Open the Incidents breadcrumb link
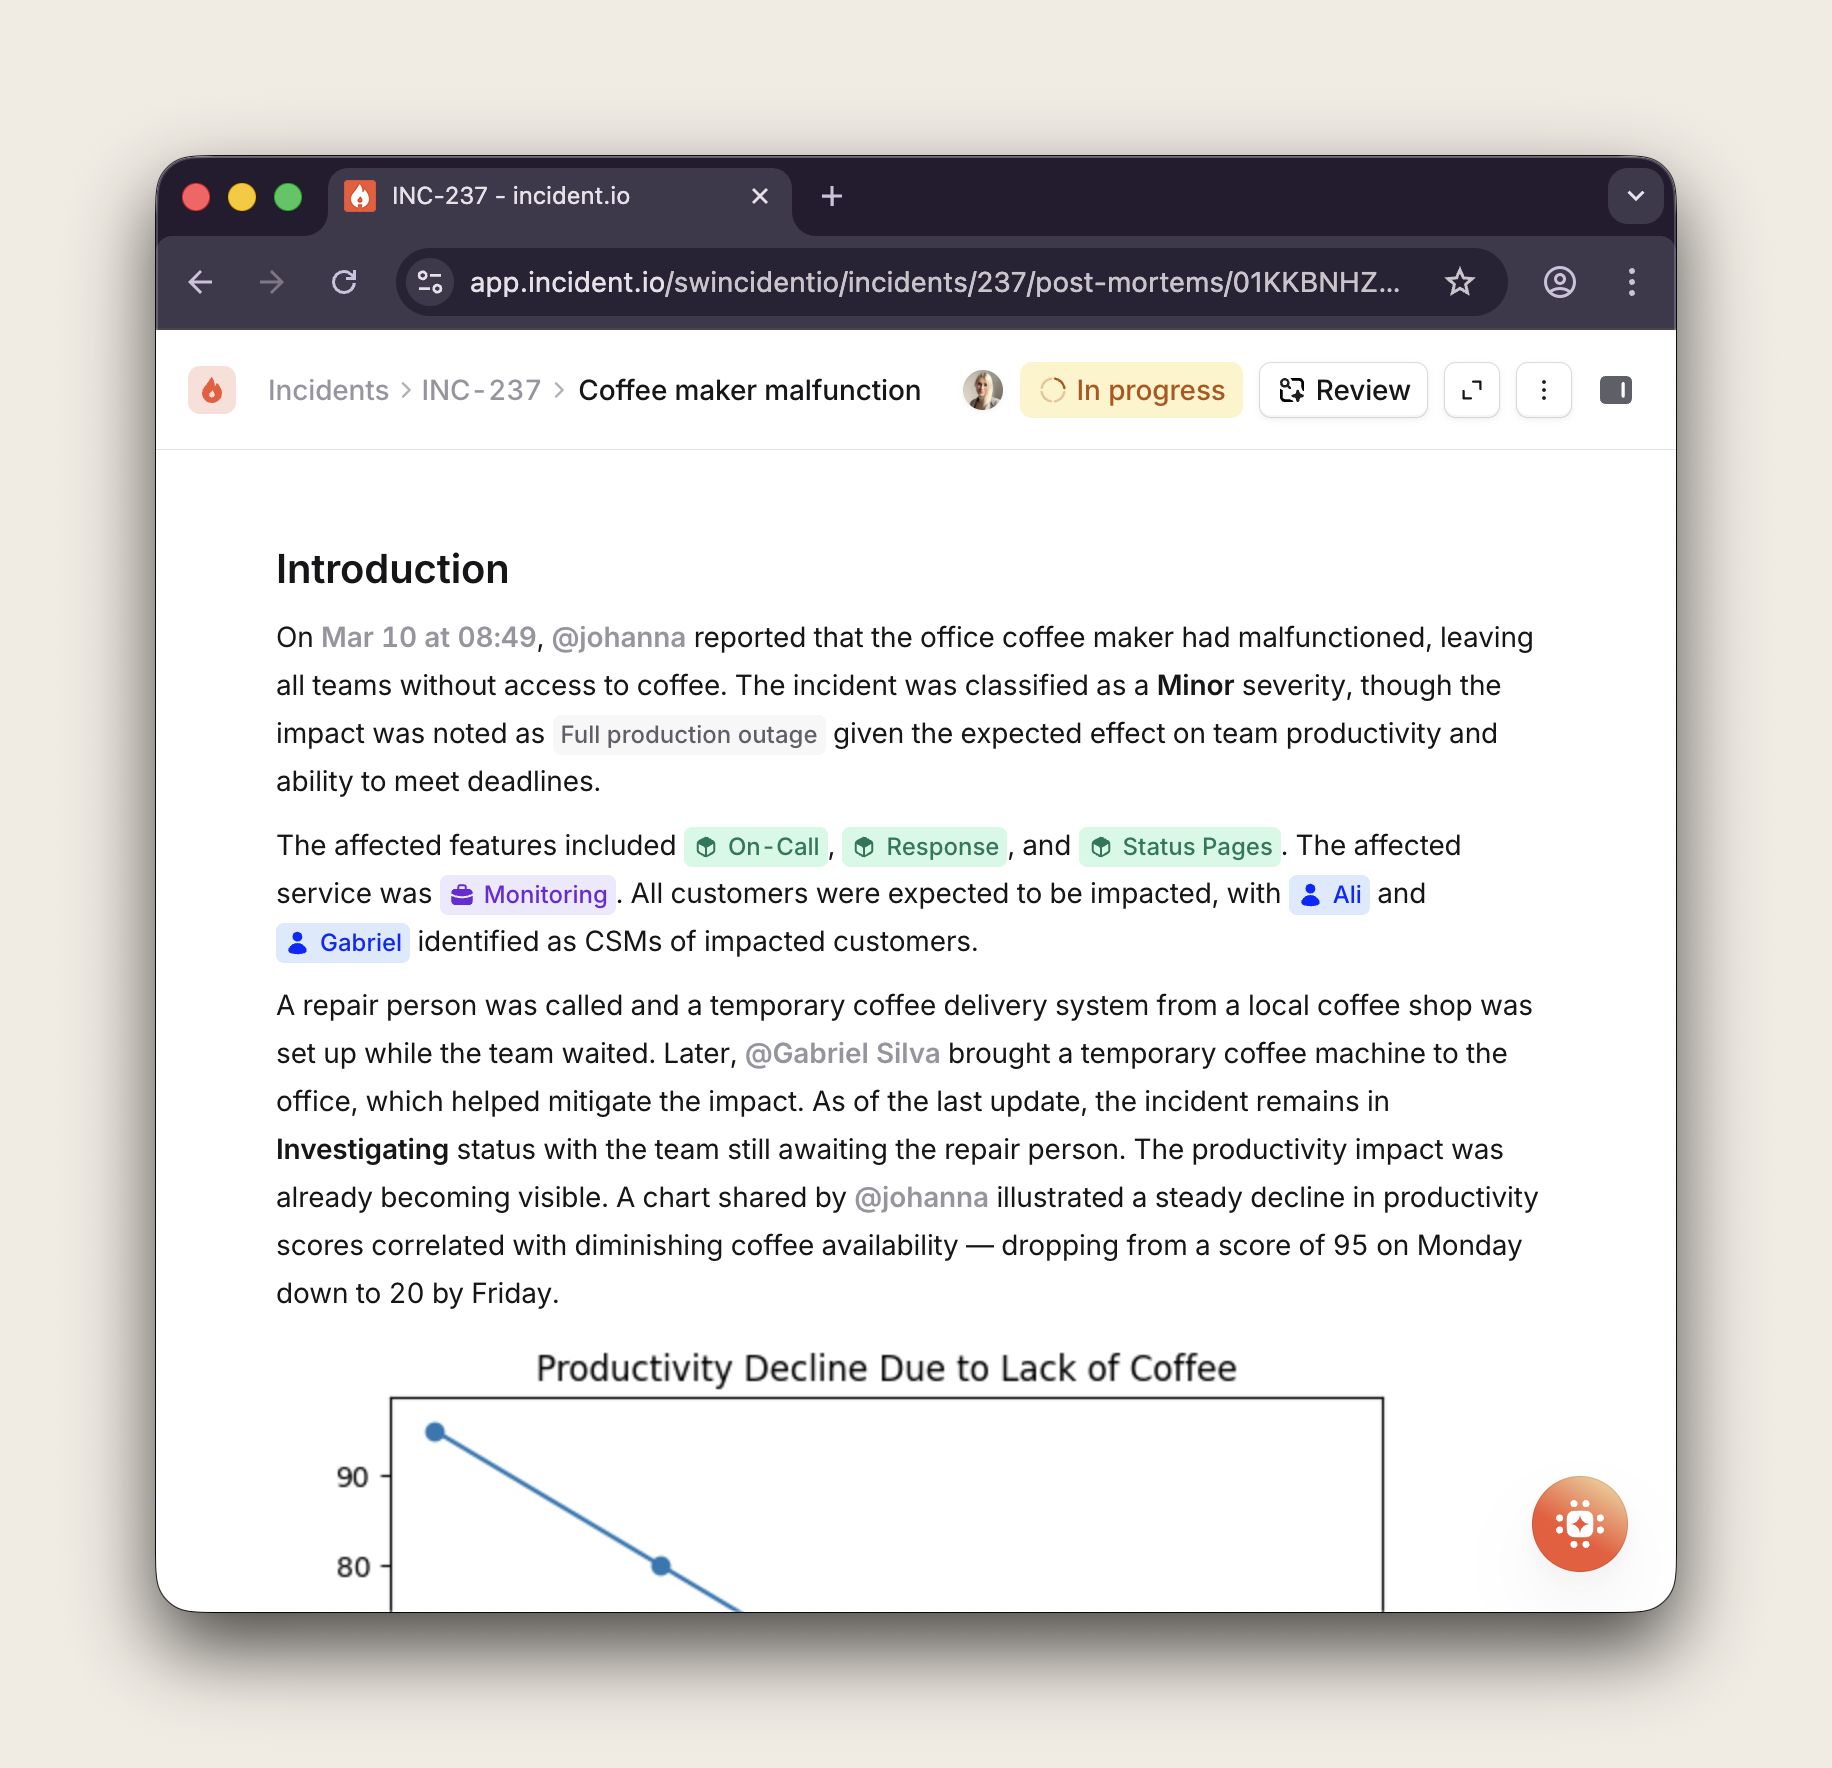 click(x=327, y=390)
